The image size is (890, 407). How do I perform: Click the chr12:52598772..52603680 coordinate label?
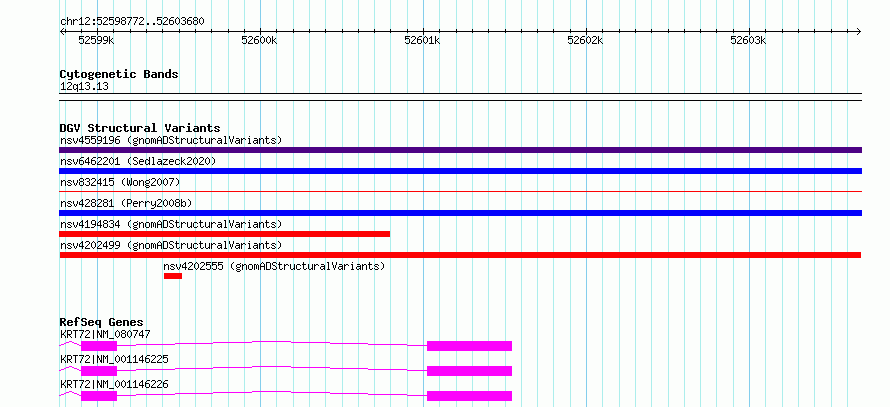pos(132,22)
